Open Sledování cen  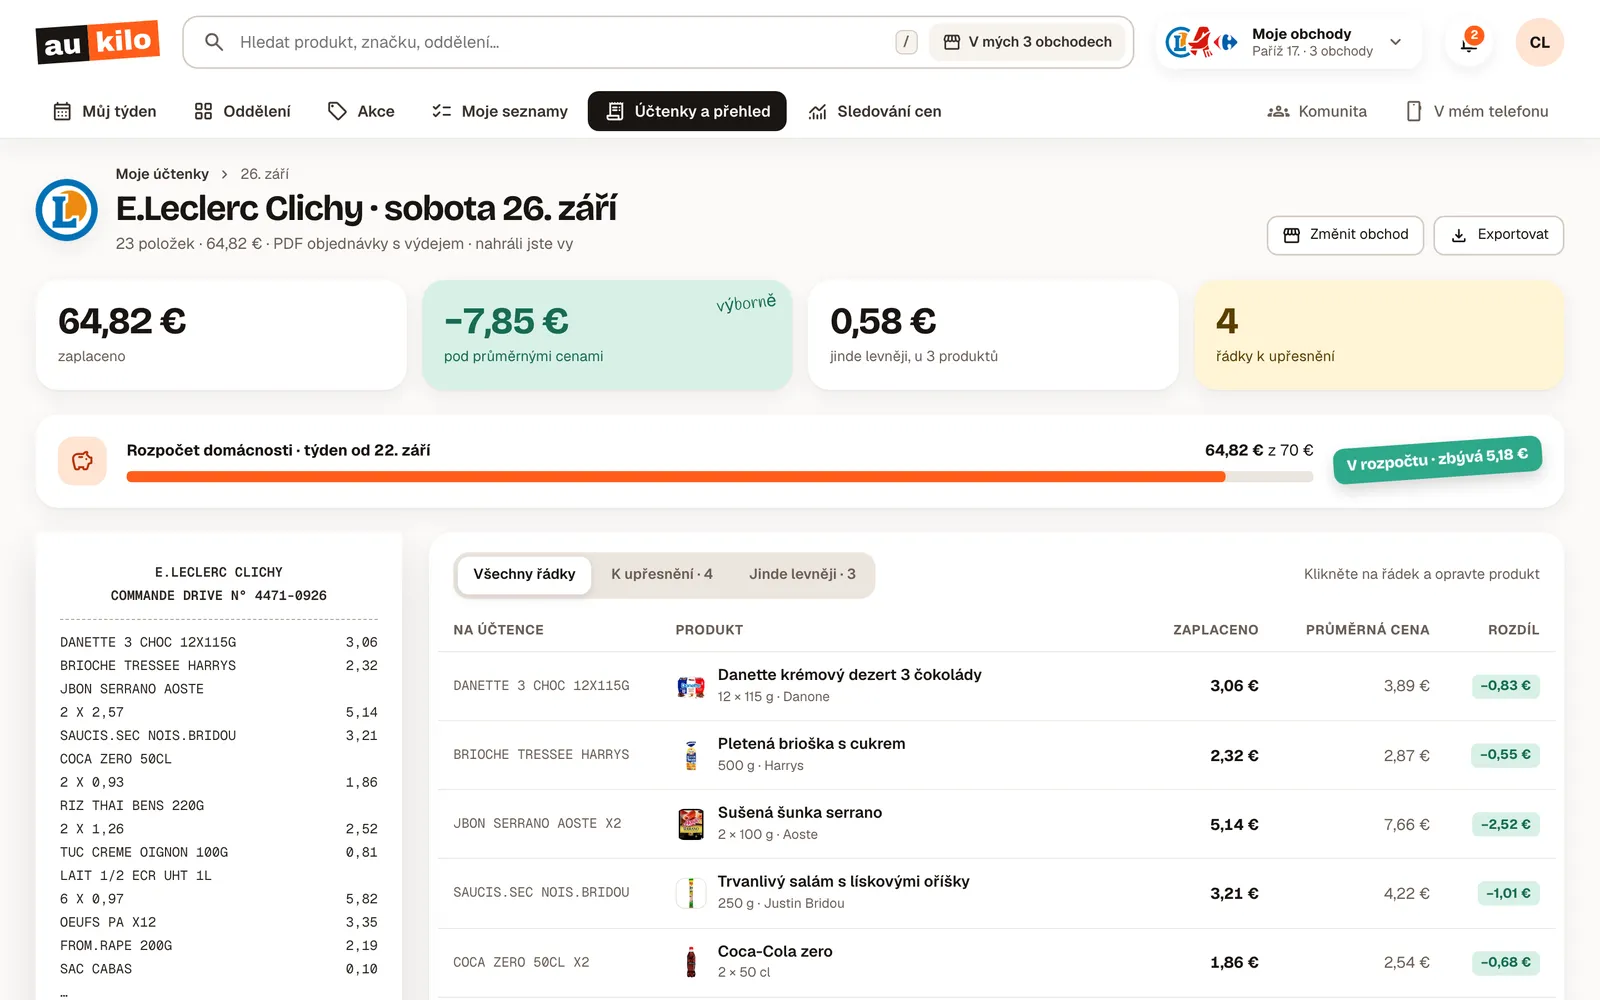(x=875, y=111)
